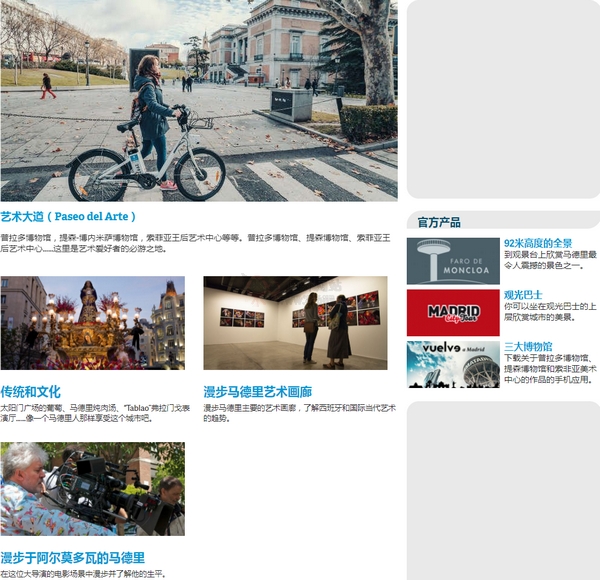
Task: Open 漫步于阿尔莫多瓦的马德里 link
Action: pos(73,558)
